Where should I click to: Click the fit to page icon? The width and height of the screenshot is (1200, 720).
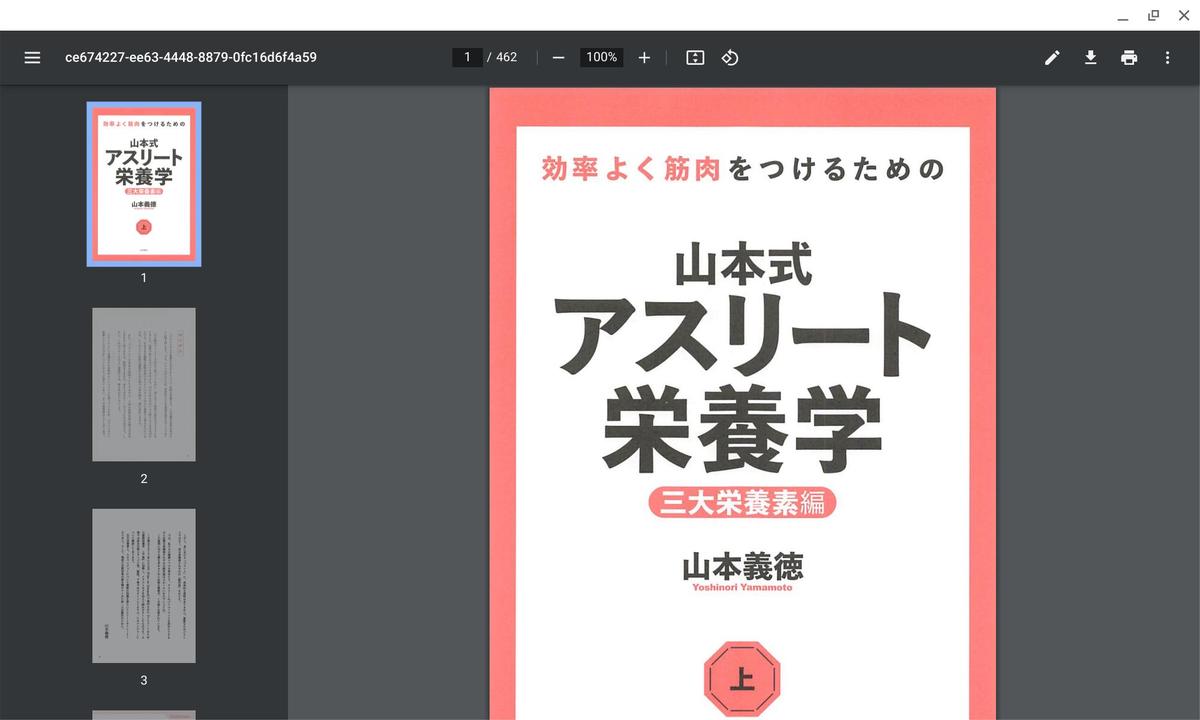point(695,58)
